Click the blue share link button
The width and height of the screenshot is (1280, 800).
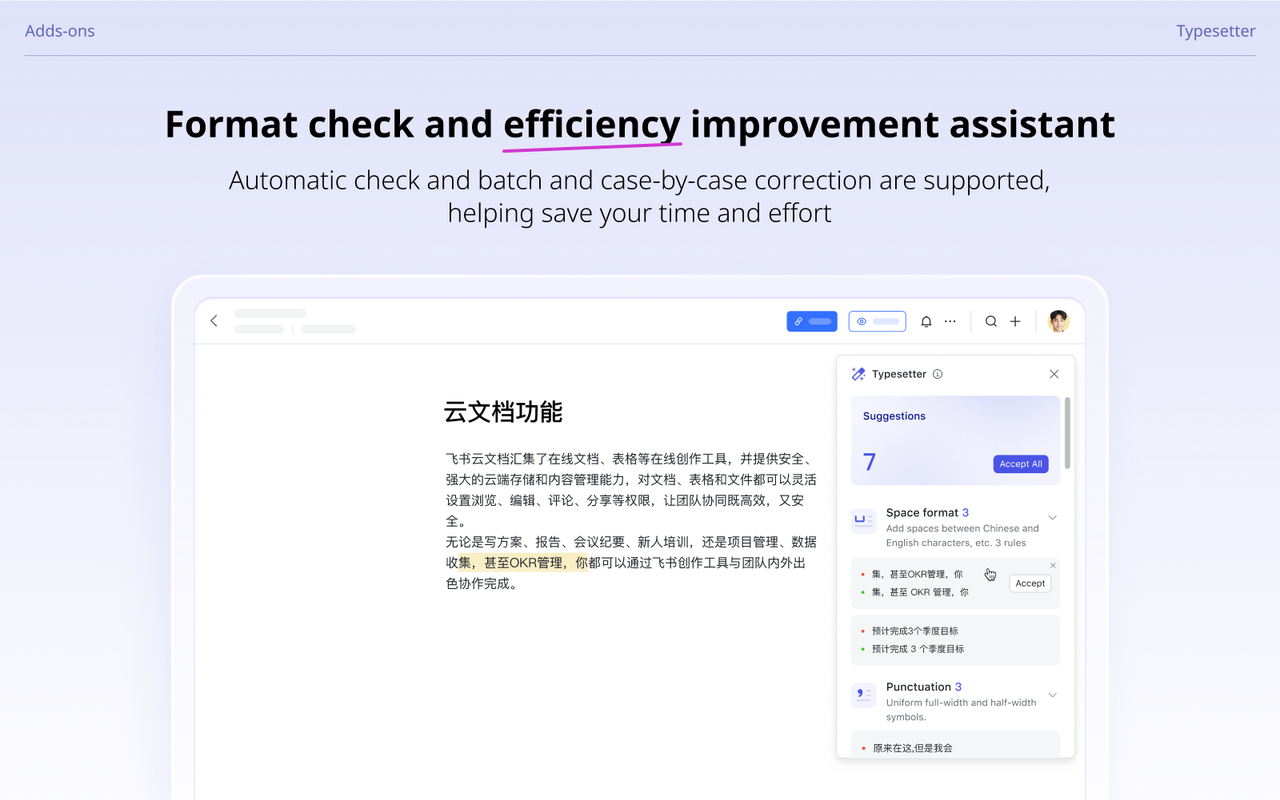811,321
